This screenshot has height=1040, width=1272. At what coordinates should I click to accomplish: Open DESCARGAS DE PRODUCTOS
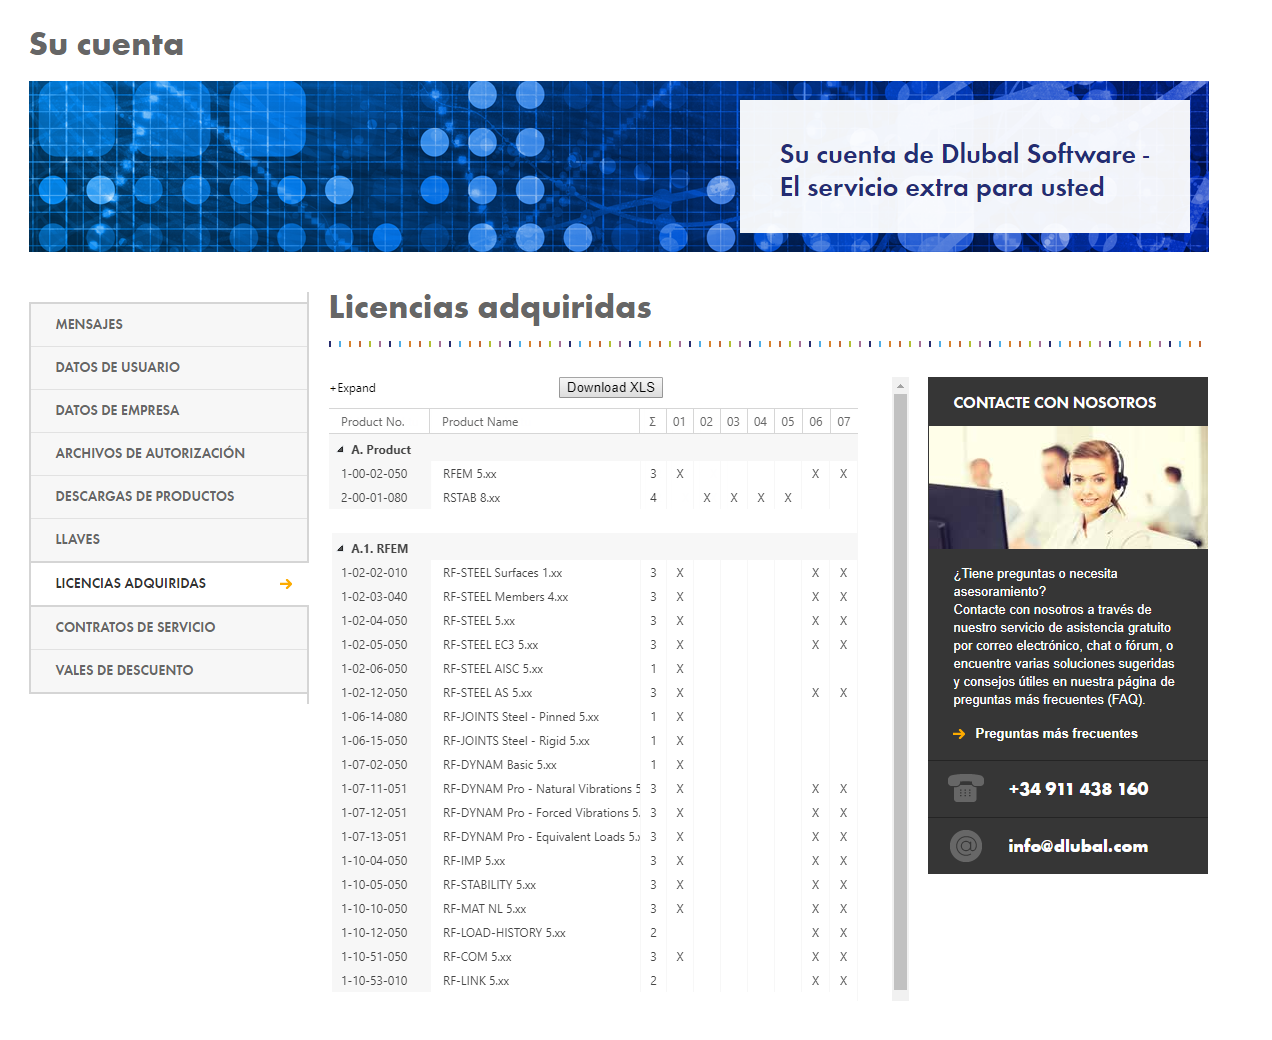click(145, 496)
